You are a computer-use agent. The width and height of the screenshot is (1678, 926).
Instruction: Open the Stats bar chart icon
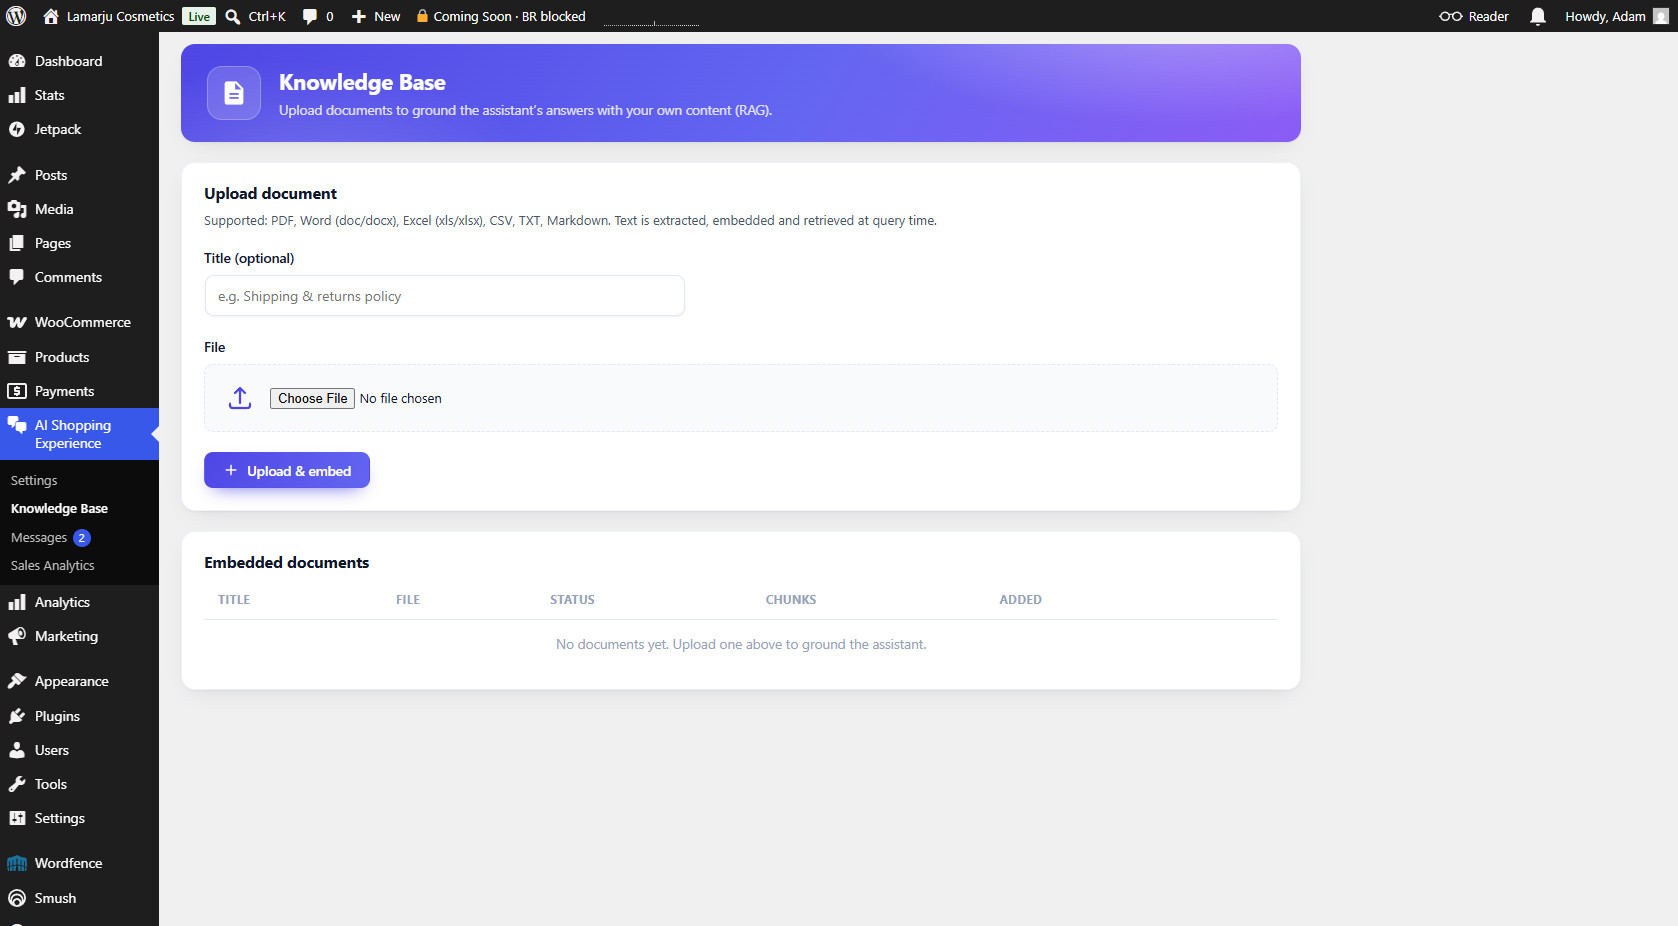tap(17, 95)
